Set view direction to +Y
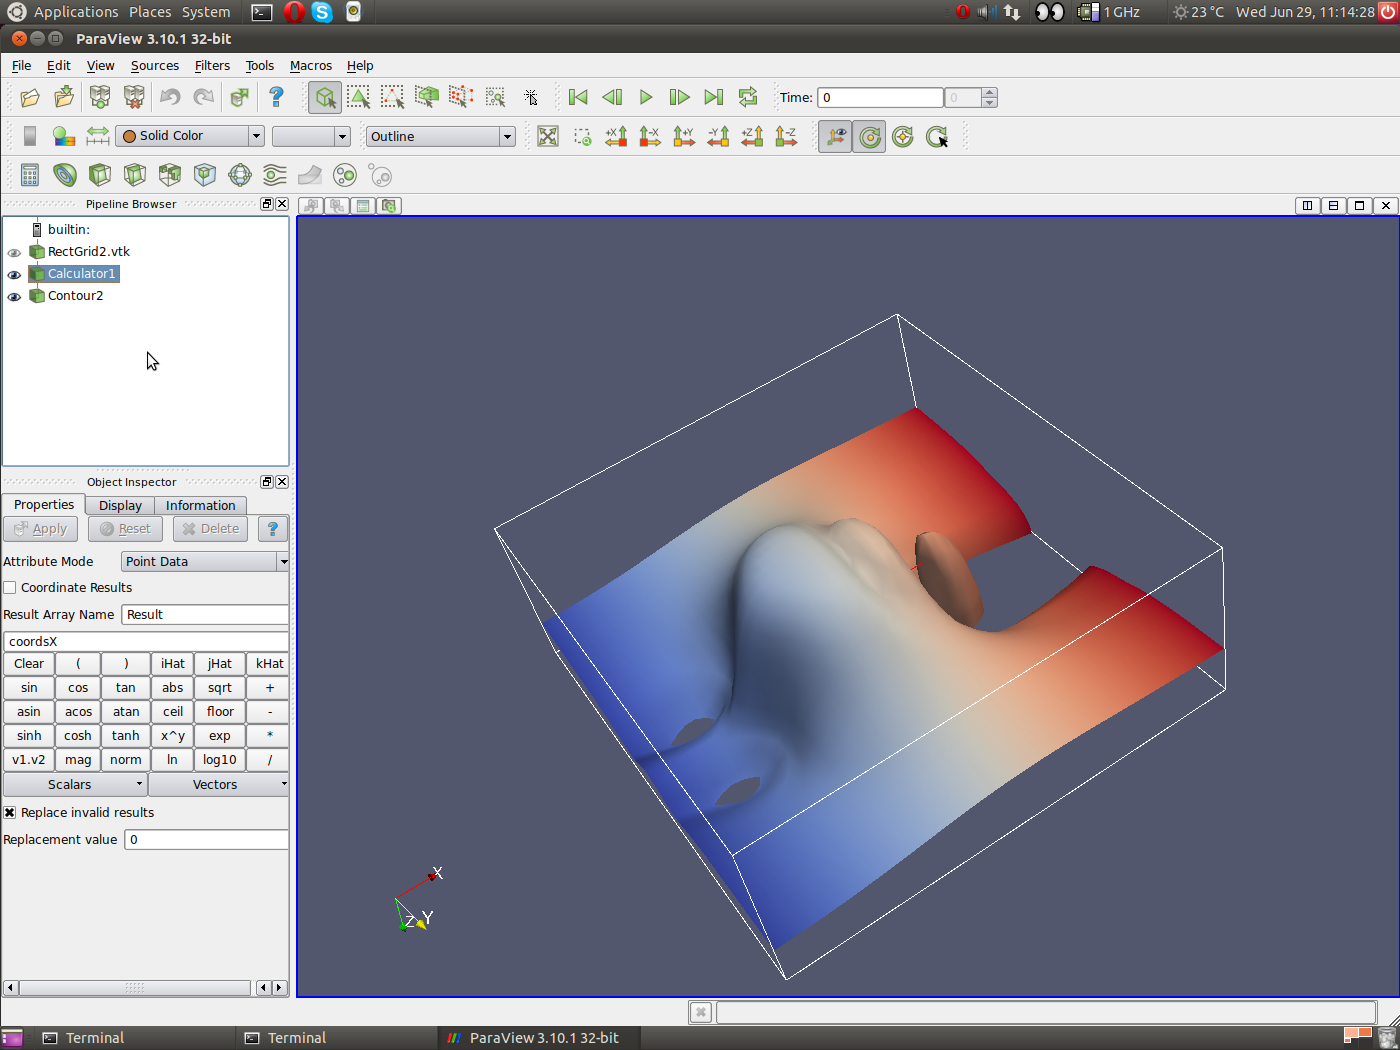1400x1050 pixels. click(684, 136)
